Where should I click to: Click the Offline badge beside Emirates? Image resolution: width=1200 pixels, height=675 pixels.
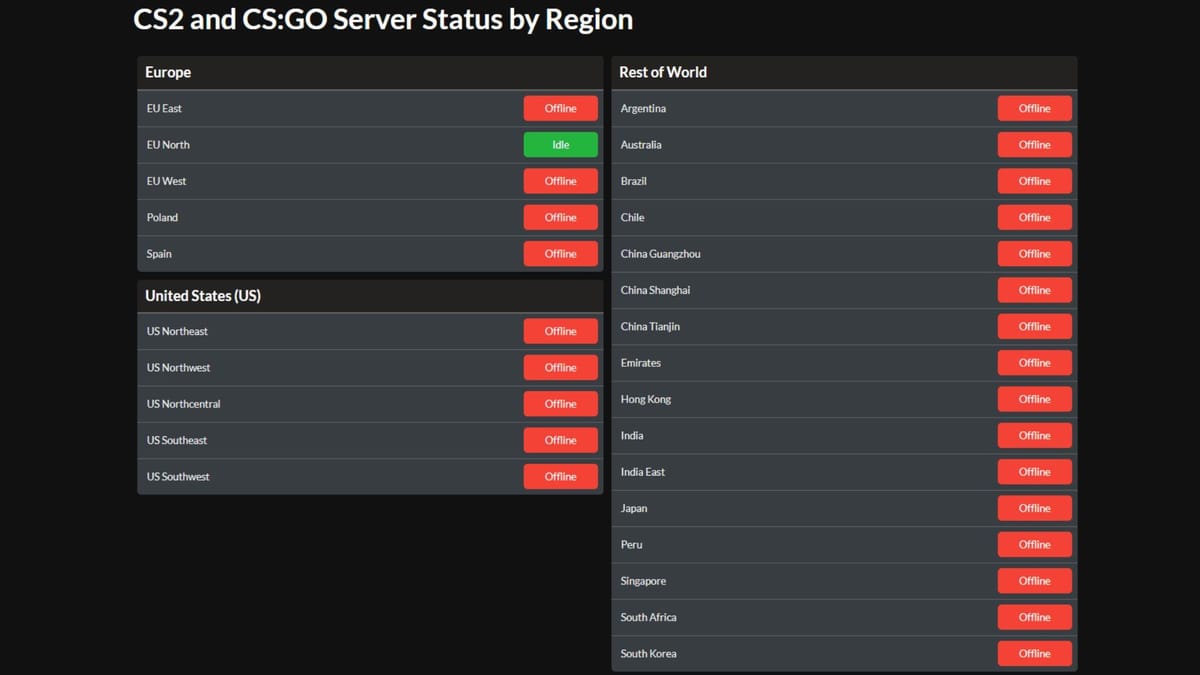[1035, 363]
